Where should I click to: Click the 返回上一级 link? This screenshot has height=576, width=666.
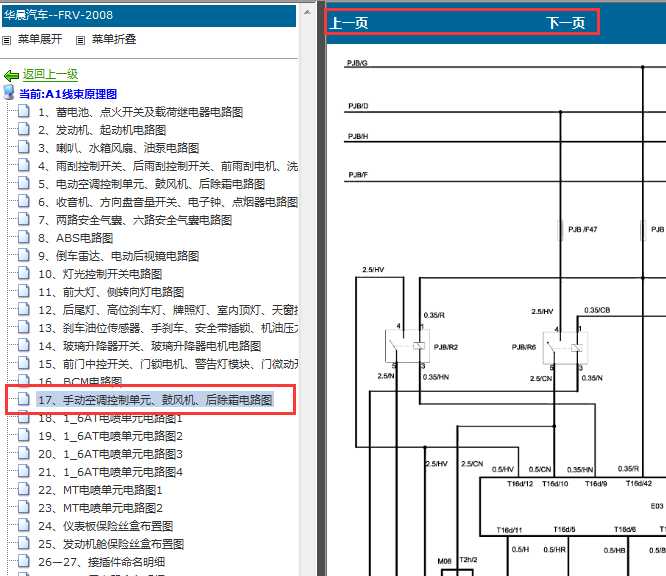51,74
